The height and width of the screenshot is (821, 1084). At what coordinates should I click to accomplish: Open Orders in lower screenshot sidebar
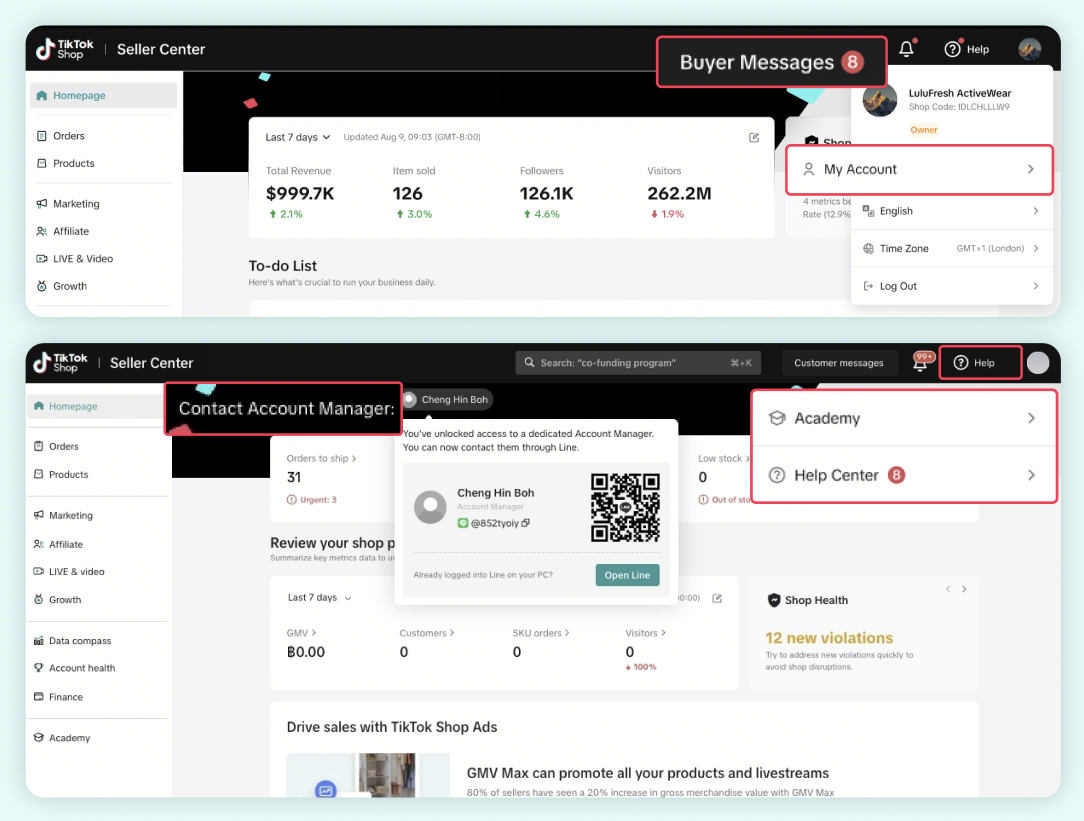56,446
